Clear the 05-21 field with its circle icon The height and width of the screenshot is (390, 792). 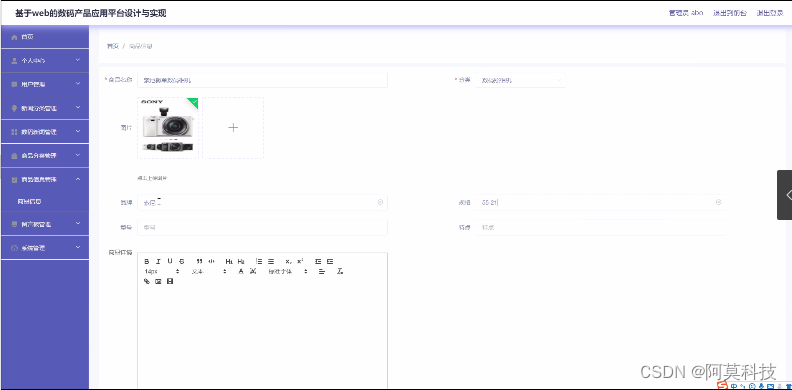718,202
